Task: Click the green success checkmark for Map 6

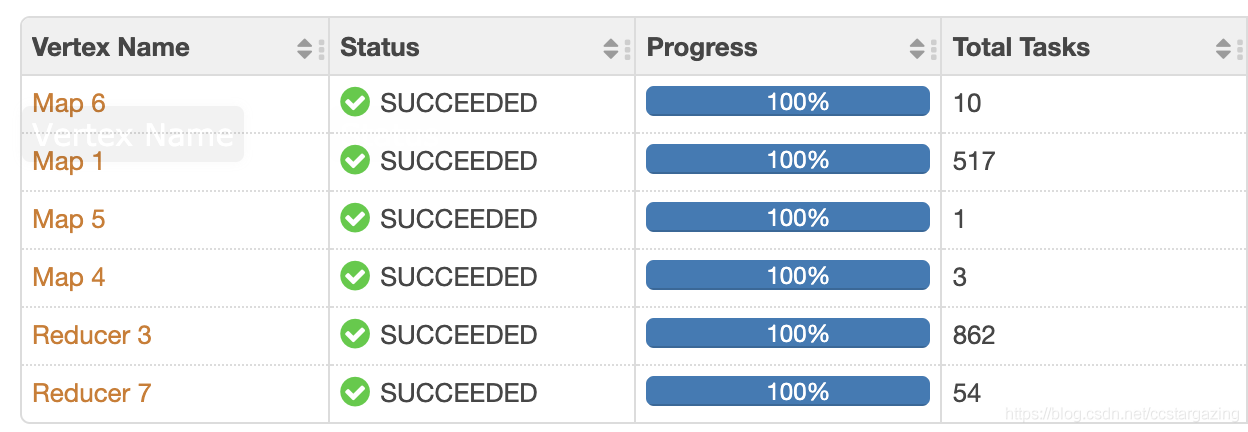Action: [x=355, y=102]
